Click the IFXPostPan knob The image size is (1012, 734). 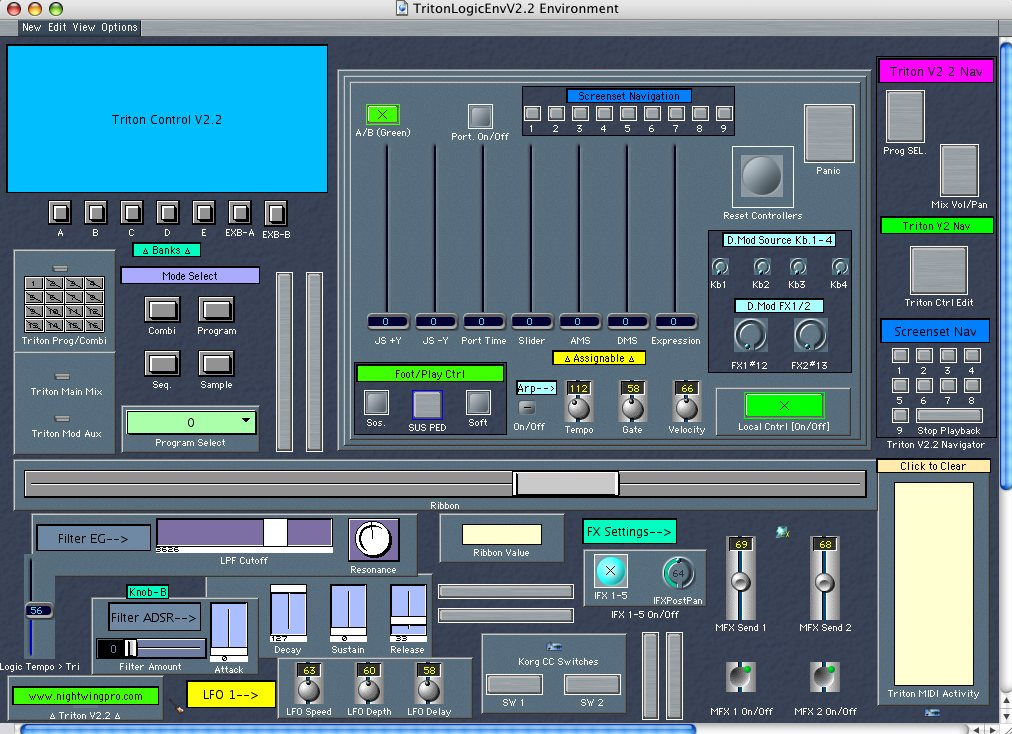point(678,573)
